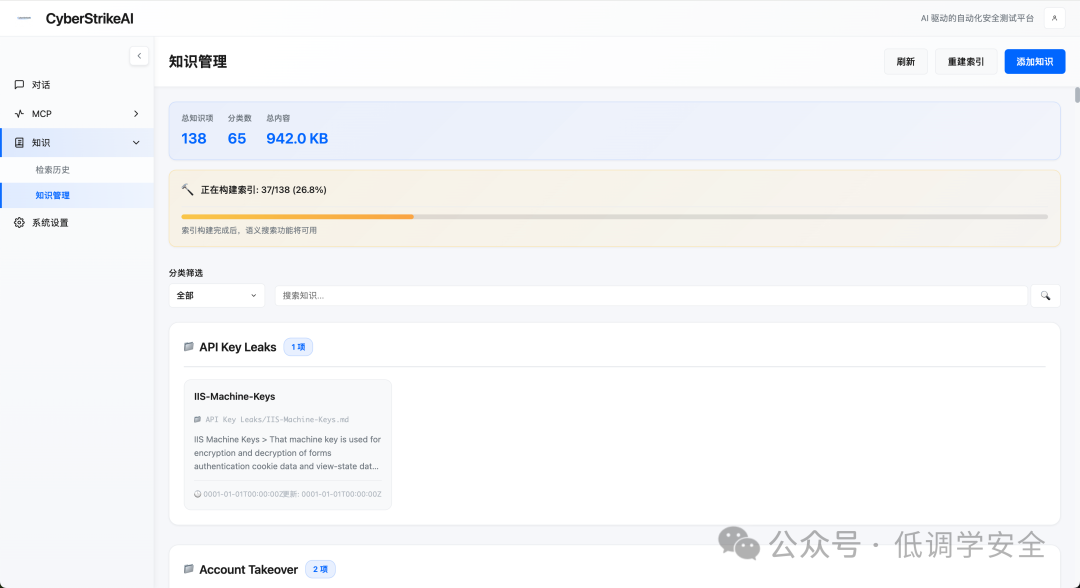This screenshot has width=1080, height=588.
Task: Collapse the 知识 submenu arrow
Action: (x=136, y=143)
